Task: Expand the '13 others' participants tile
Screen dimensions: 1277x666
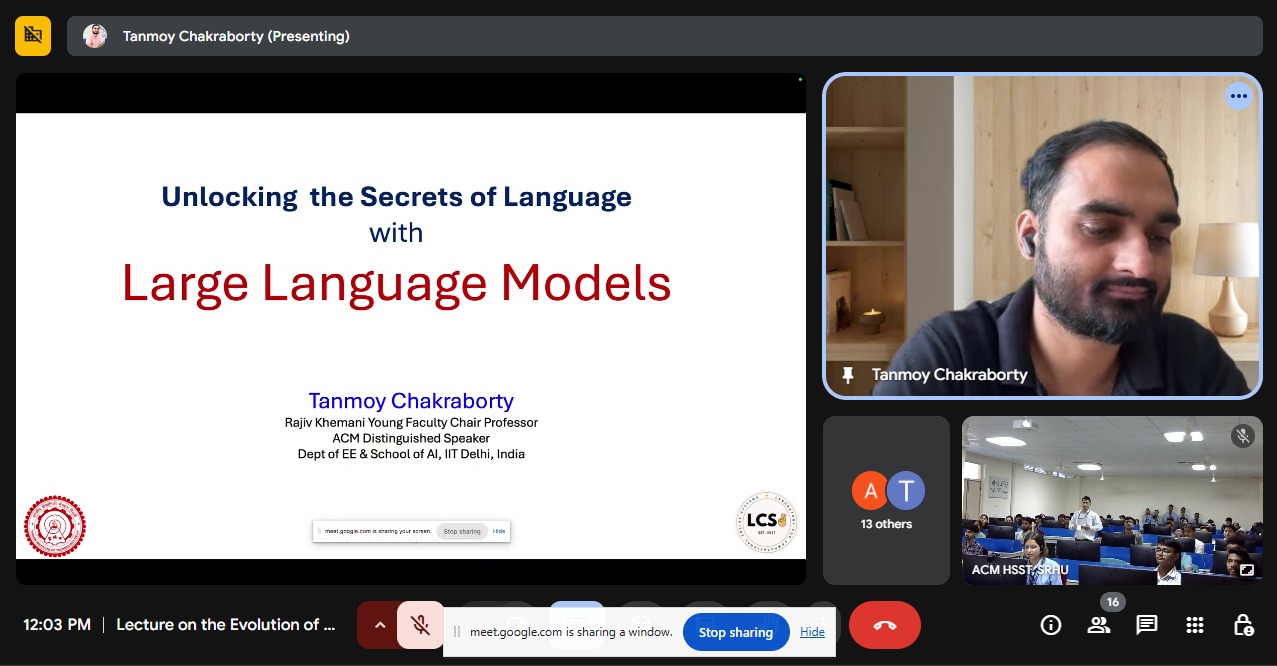Action: pyautogui.click(x=886, y=500)
